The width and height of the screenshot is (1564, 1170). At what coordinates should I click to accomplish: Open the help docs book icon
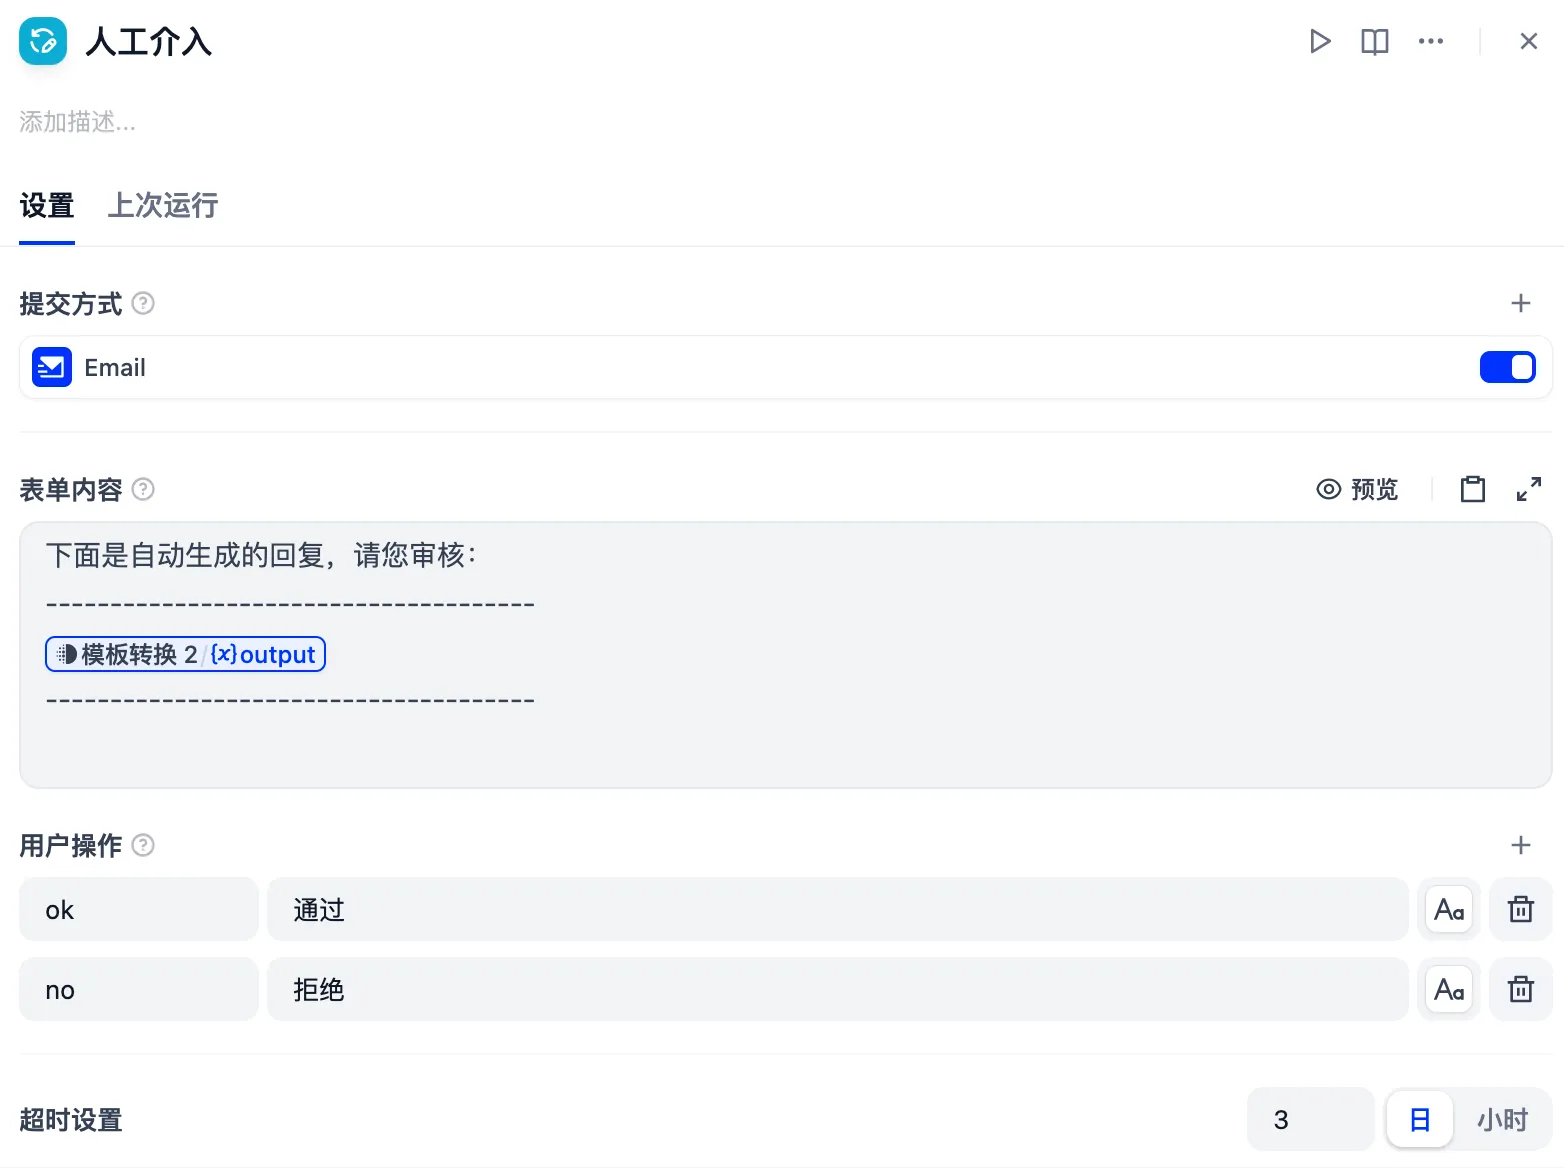pos(1375,41)
